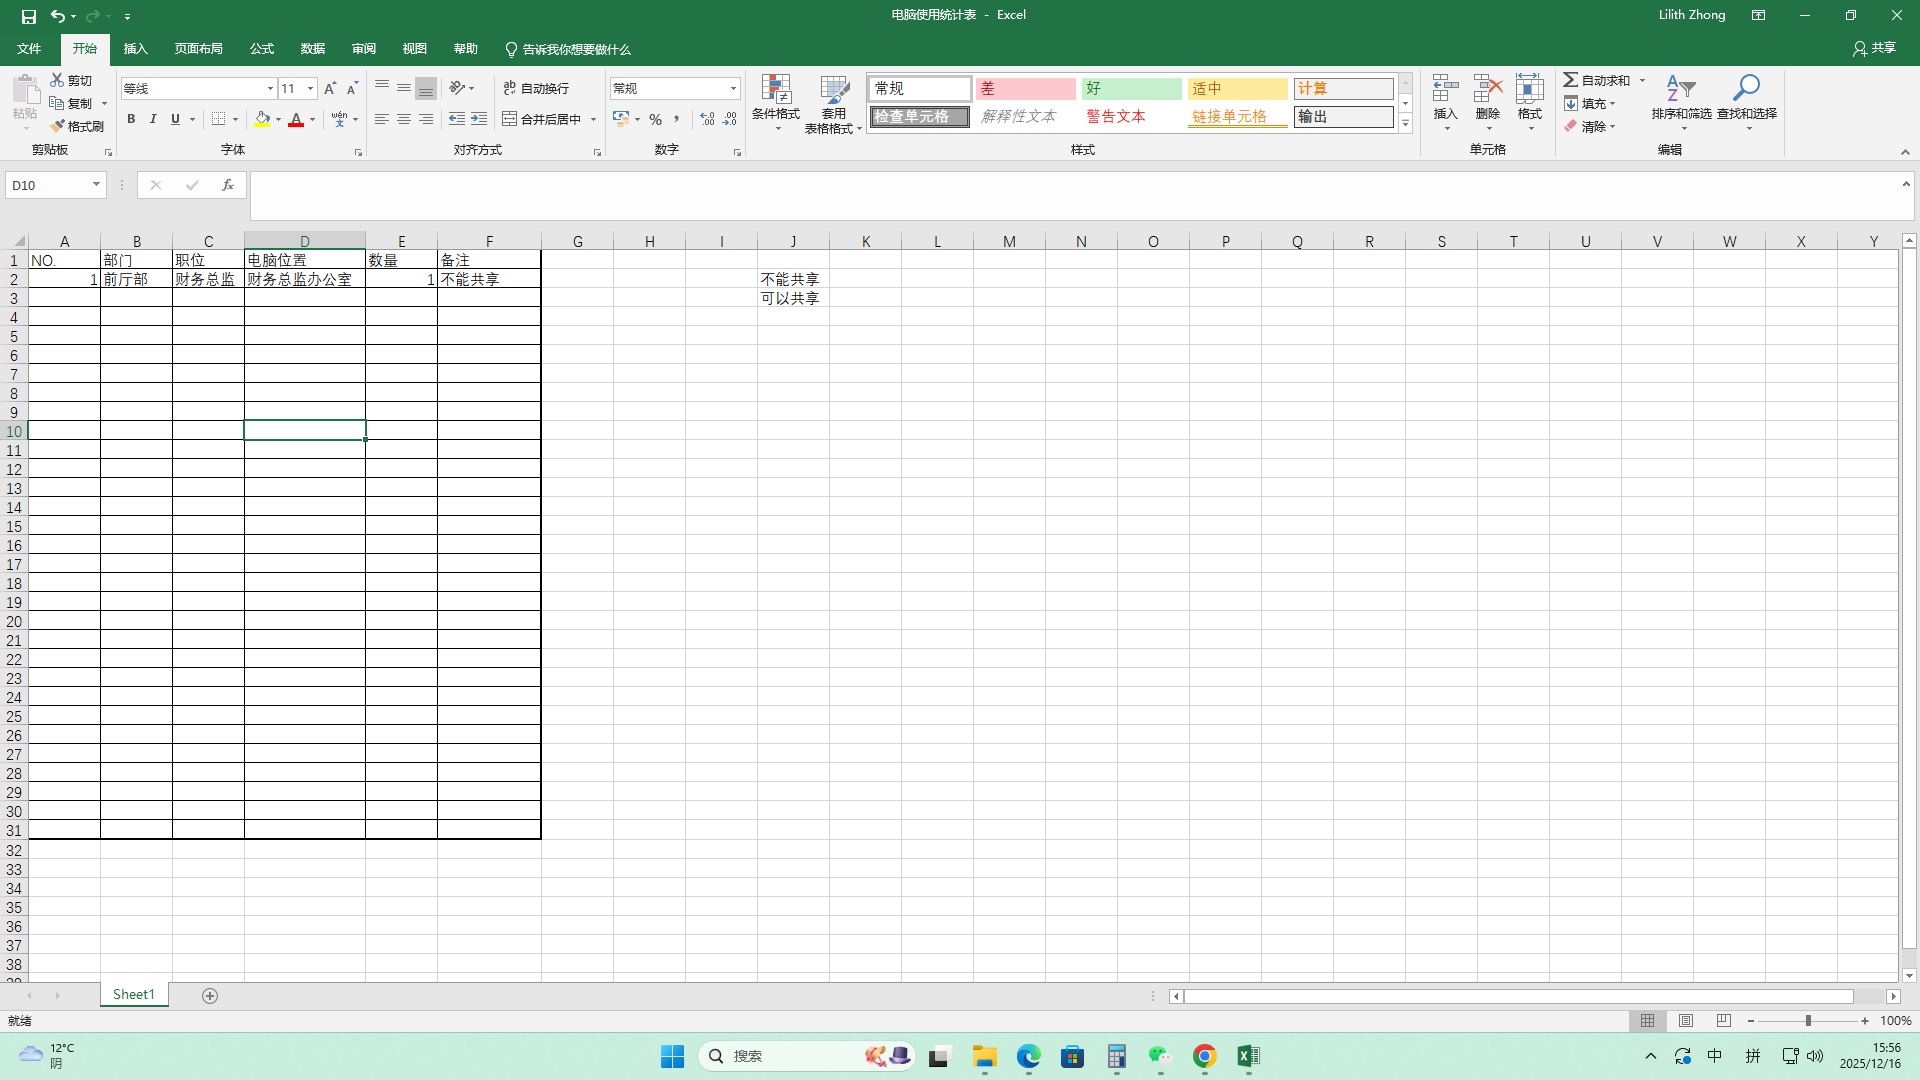Expand the number format combo box
Viewport: 1920px width, 1080px height.
[x=733, y=89]
